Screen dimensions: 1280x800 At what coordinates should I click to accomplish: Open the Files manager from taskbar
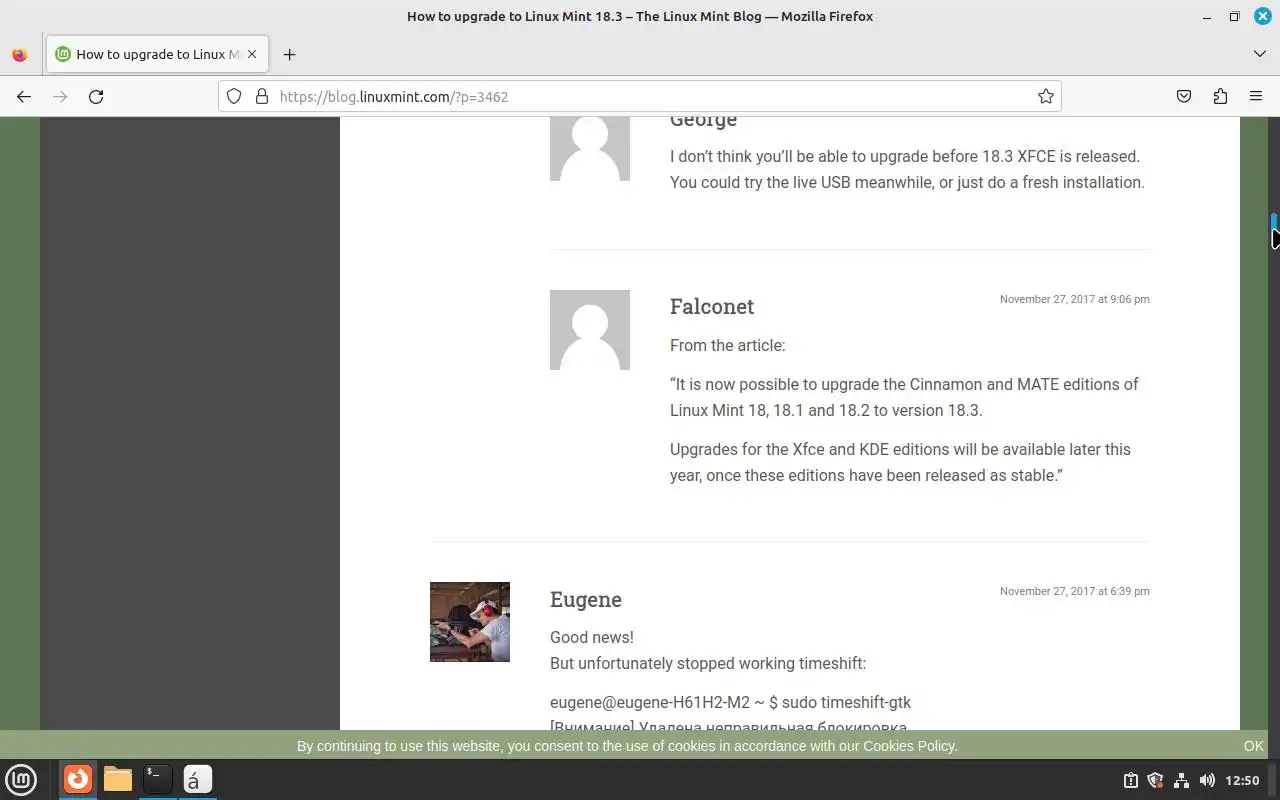coord(118,779)
